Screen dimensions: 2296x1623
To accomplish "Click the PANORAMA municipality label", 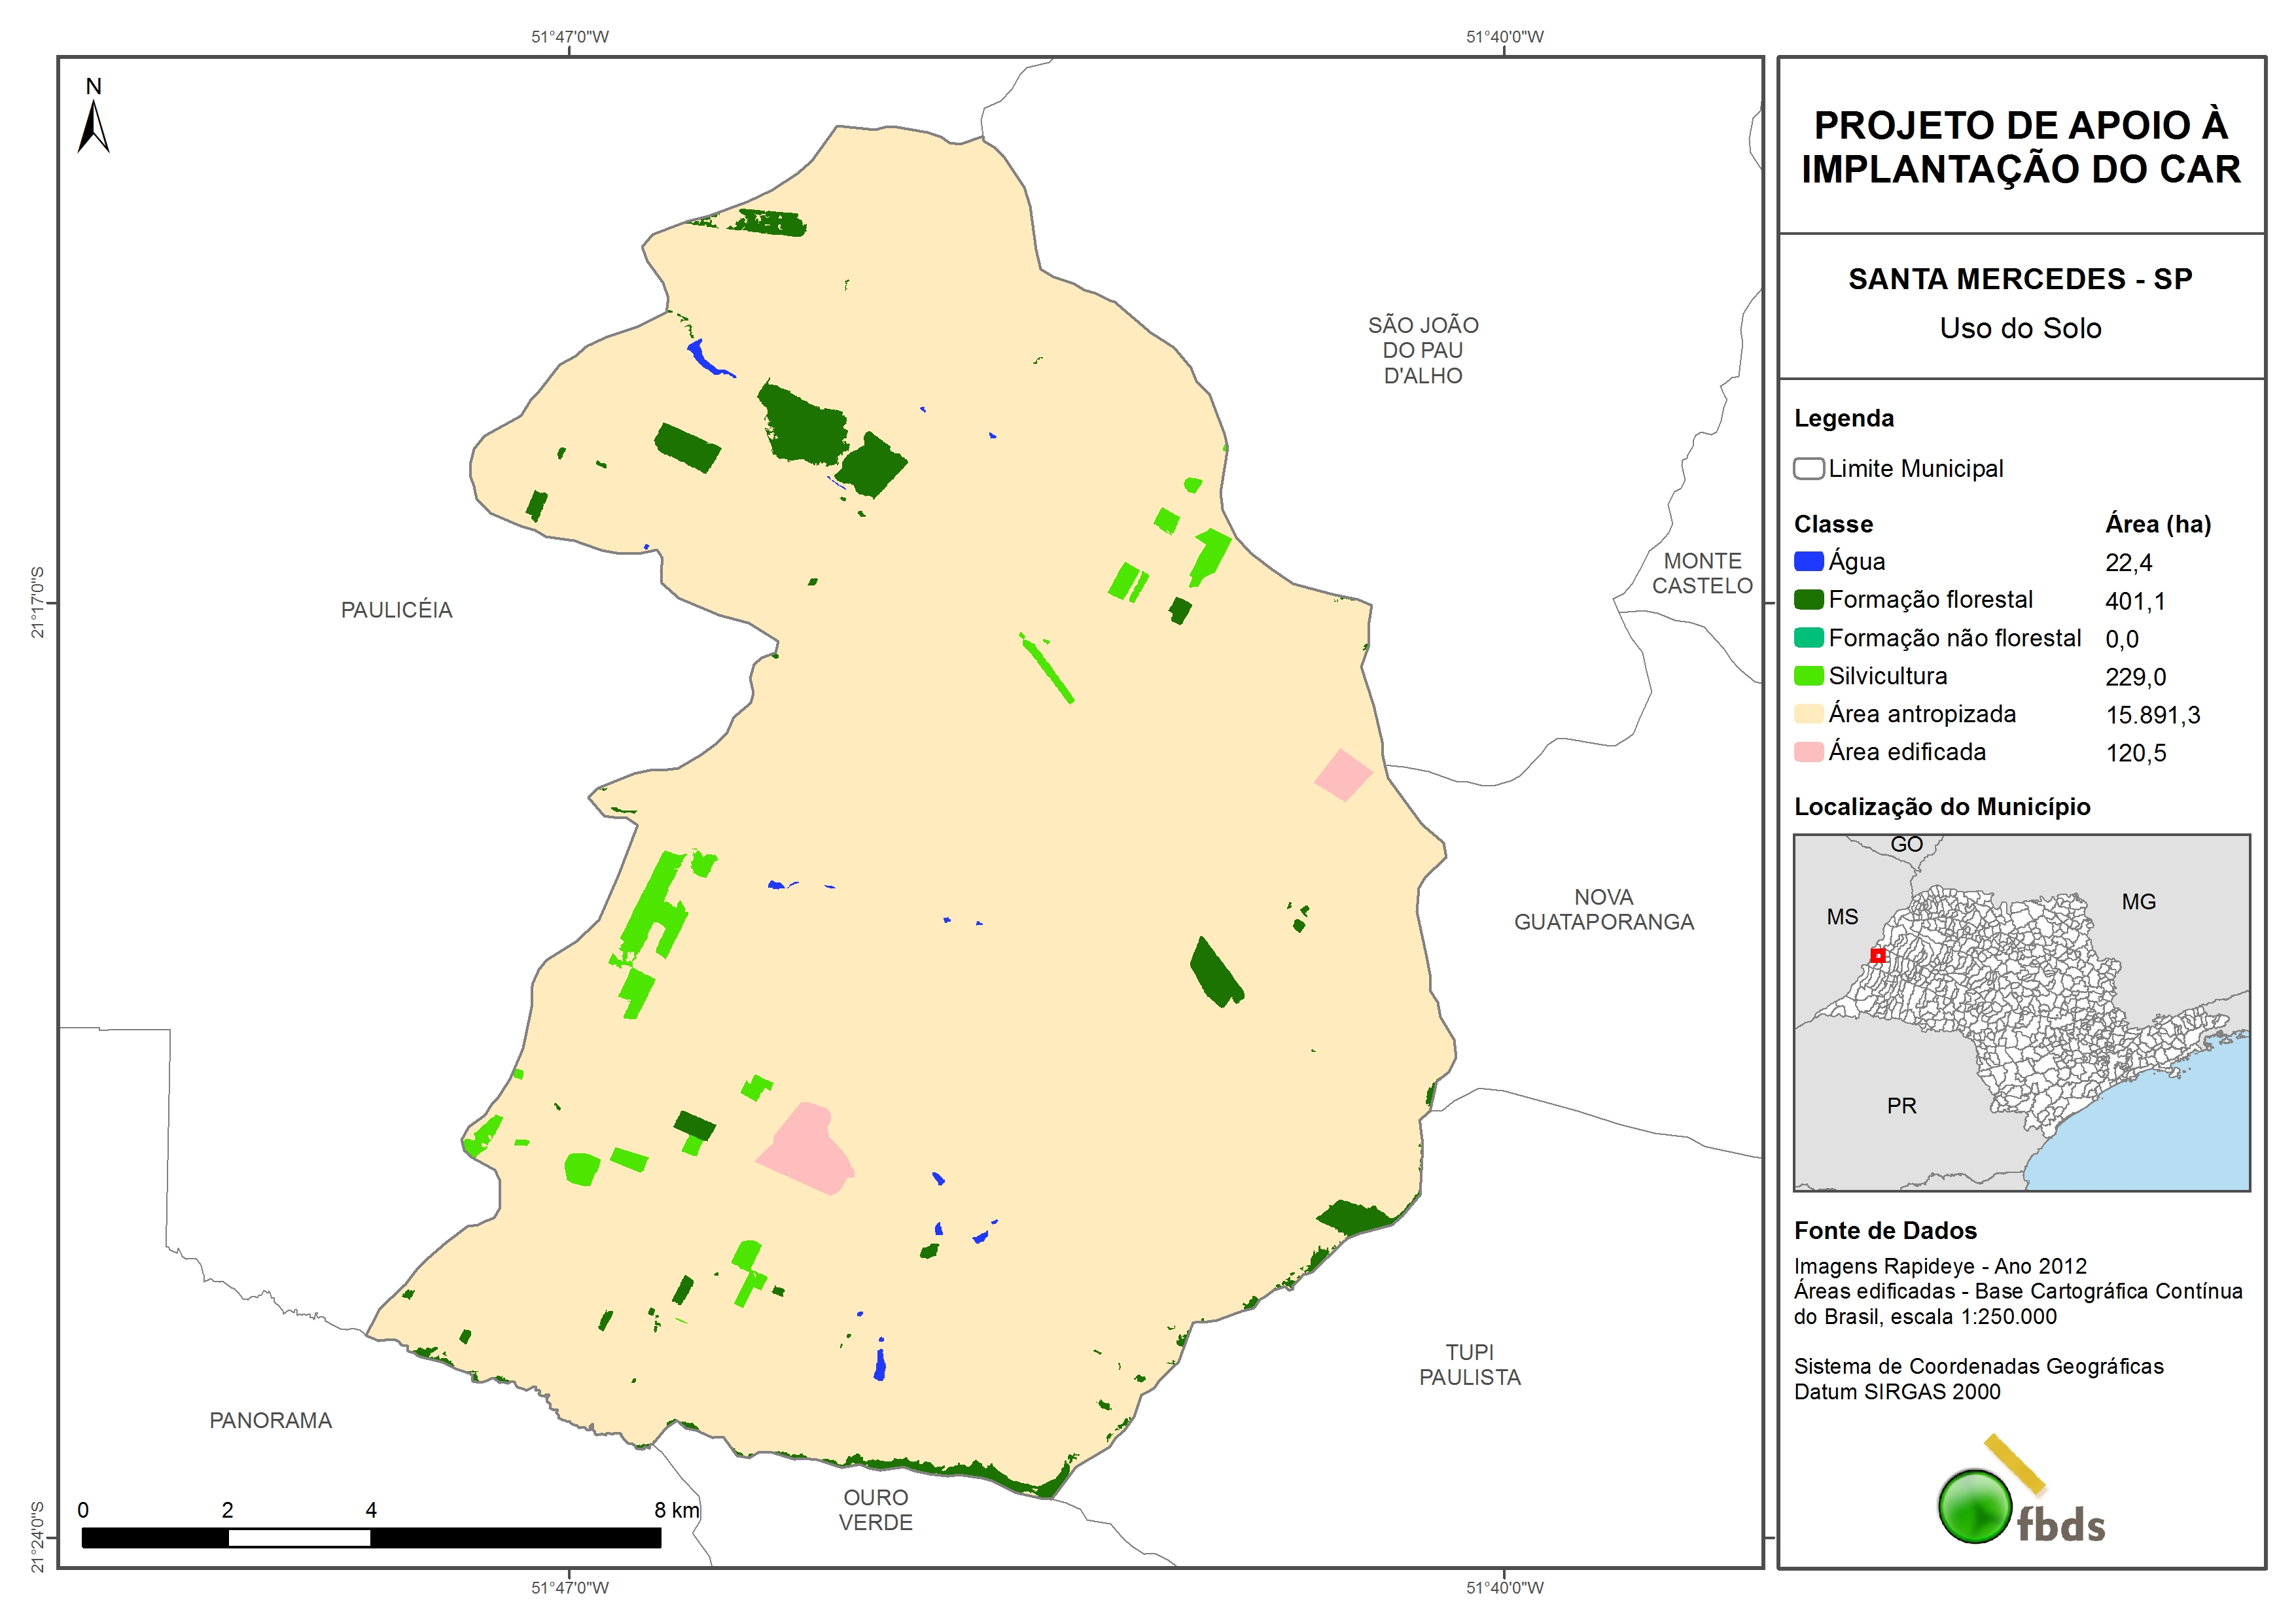I will pyautogui.click(x=270, y=1421).
